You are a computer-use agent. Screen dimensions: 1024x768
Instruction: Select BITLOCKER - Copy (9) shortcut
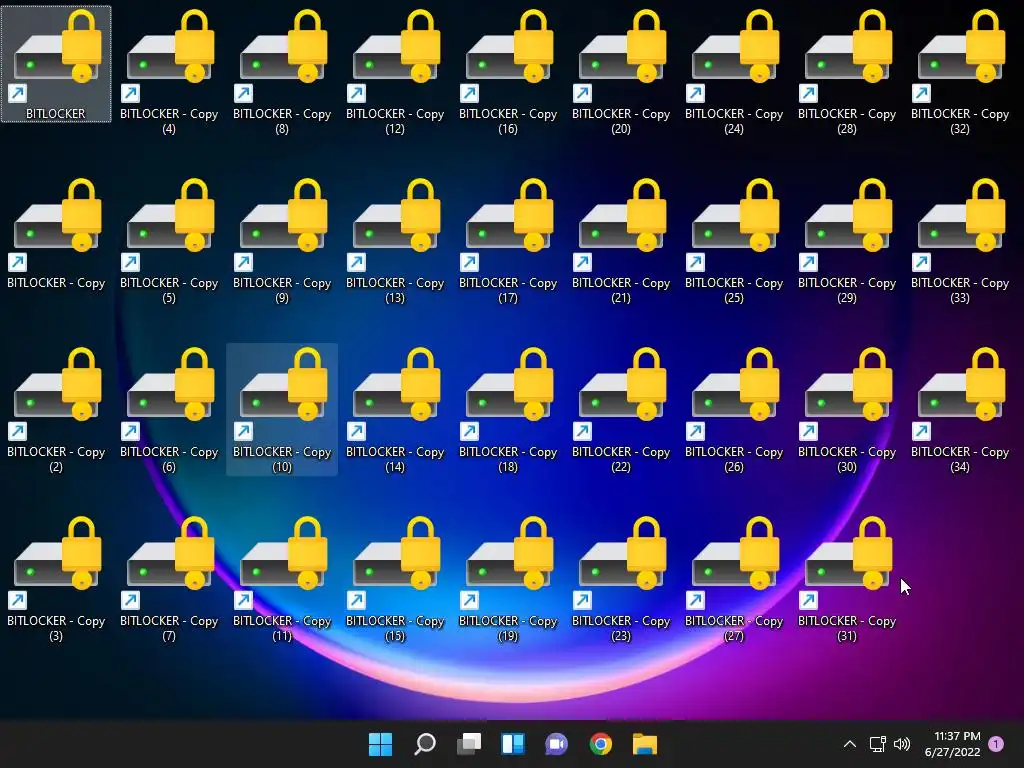[x=282, y=240]
